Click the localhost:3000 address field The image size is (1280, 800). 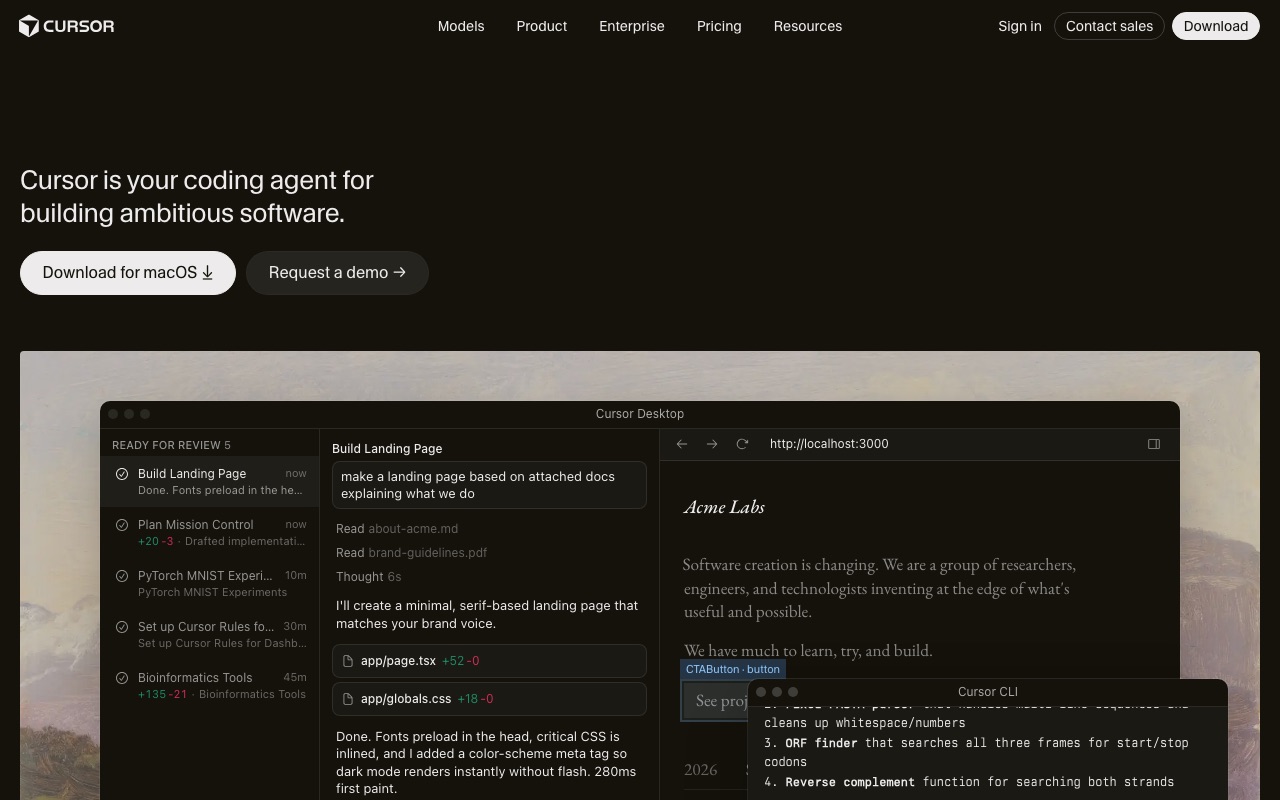[x=829, y=444]
